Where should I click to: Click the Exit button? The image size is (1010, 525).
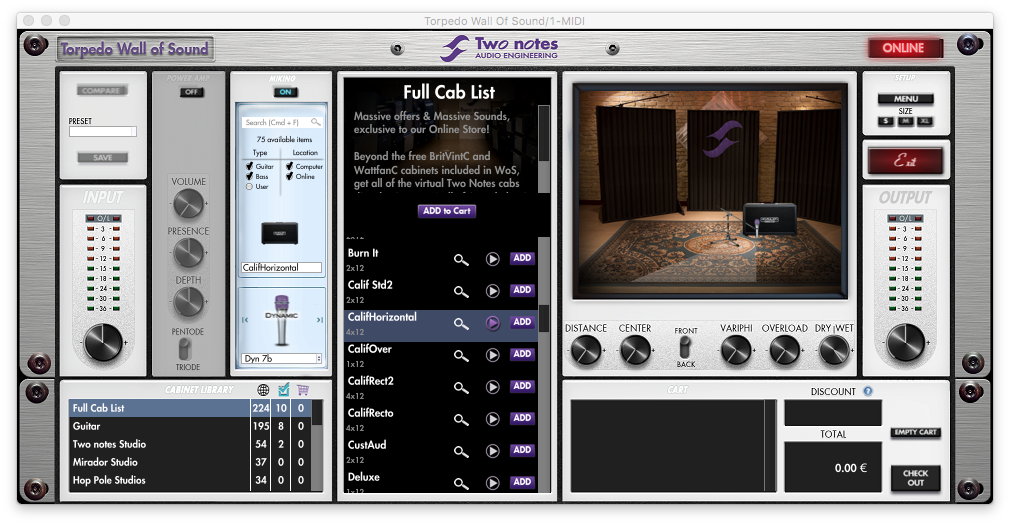click(x=905, y=161)
